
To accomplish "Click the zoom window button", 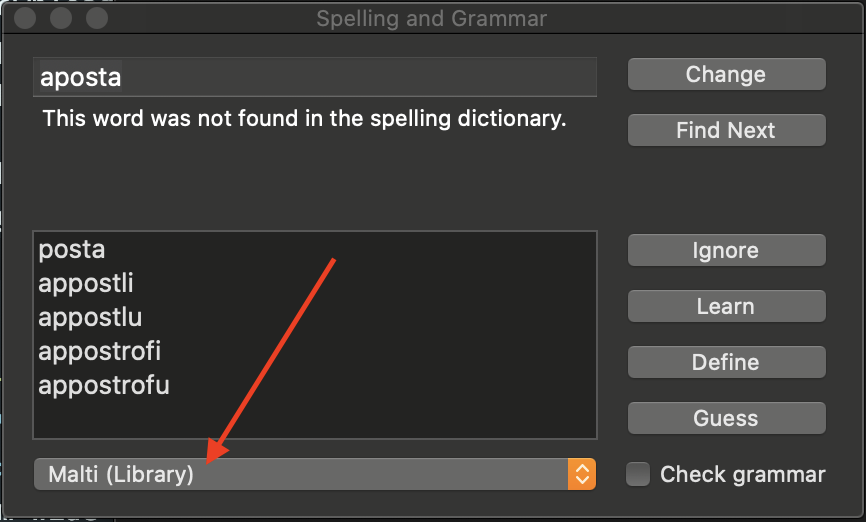I will click(97, 19).
